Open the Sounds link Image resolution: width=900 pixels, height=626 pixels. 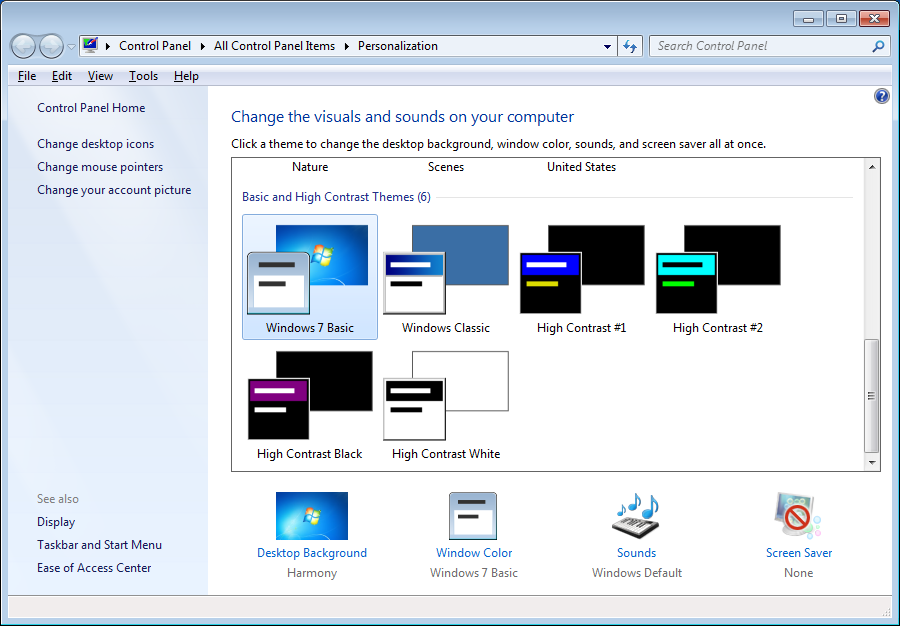click(x=637, y=553)
